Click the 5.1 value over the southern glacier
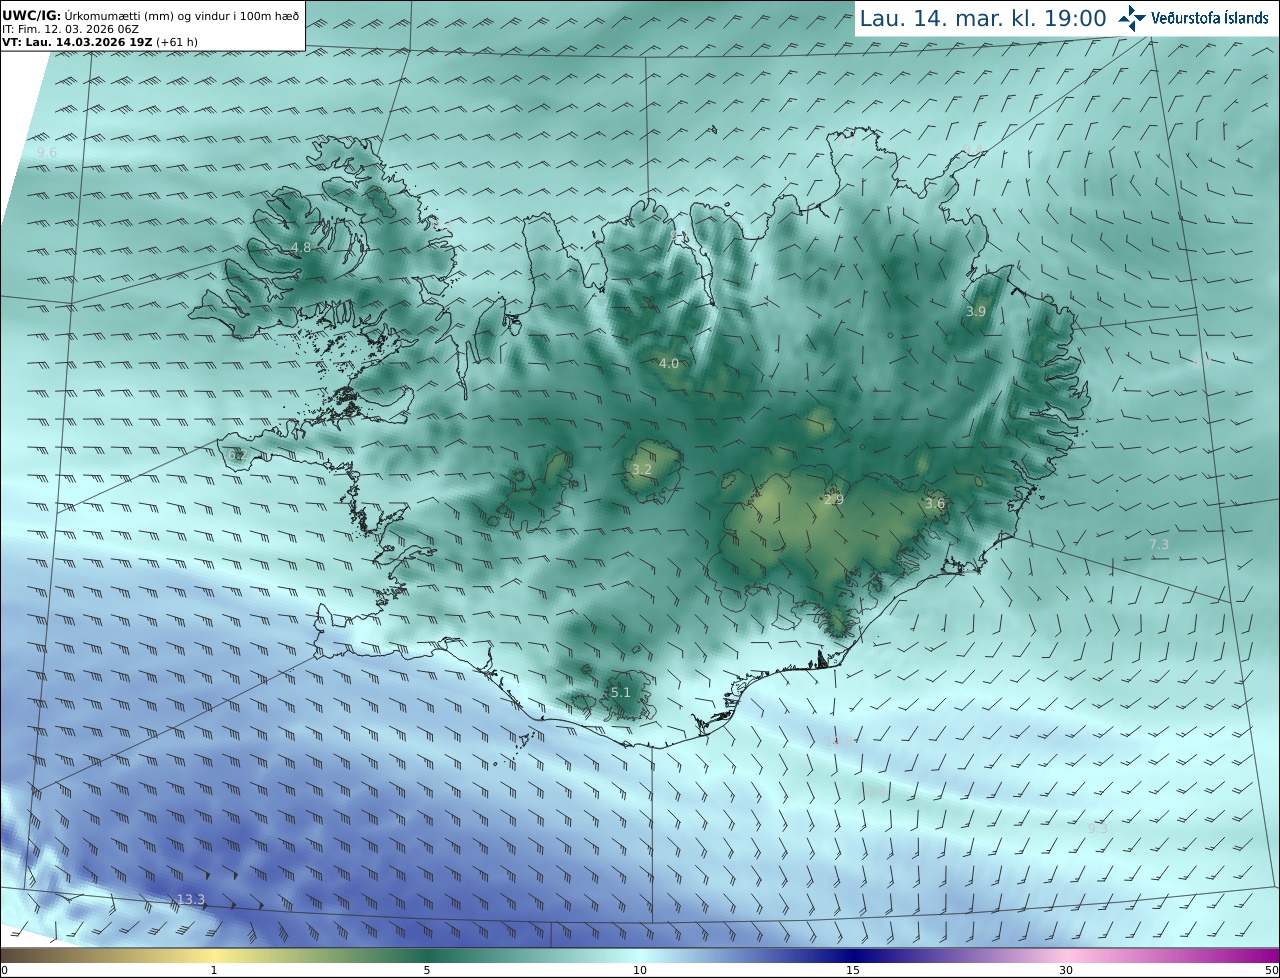1280x978 pixels. [x=620, y=692]
